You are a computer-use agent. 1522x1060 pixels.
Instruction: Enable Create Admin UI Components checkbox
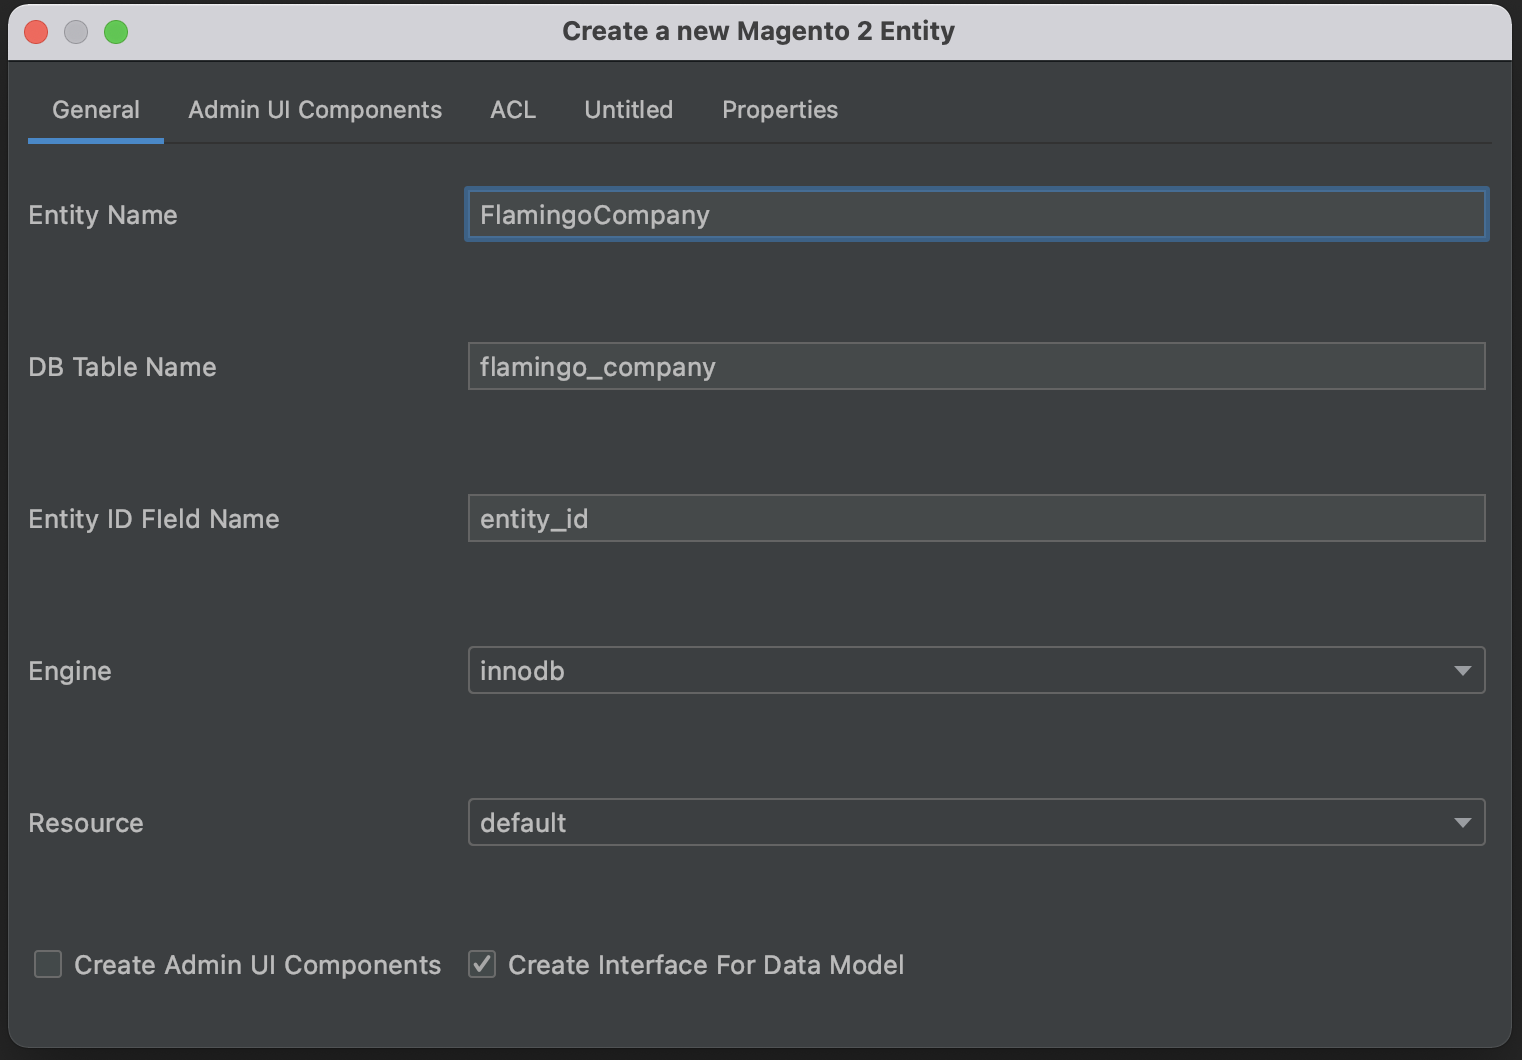[48, 964]
